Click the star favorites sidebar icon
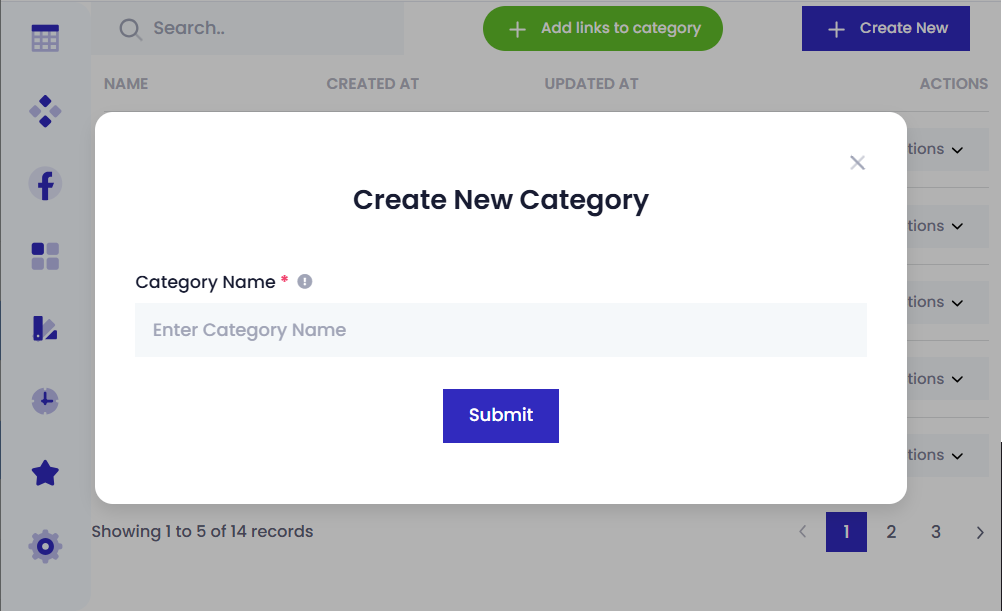1002x611 pixels. click(x=45, y=473)
